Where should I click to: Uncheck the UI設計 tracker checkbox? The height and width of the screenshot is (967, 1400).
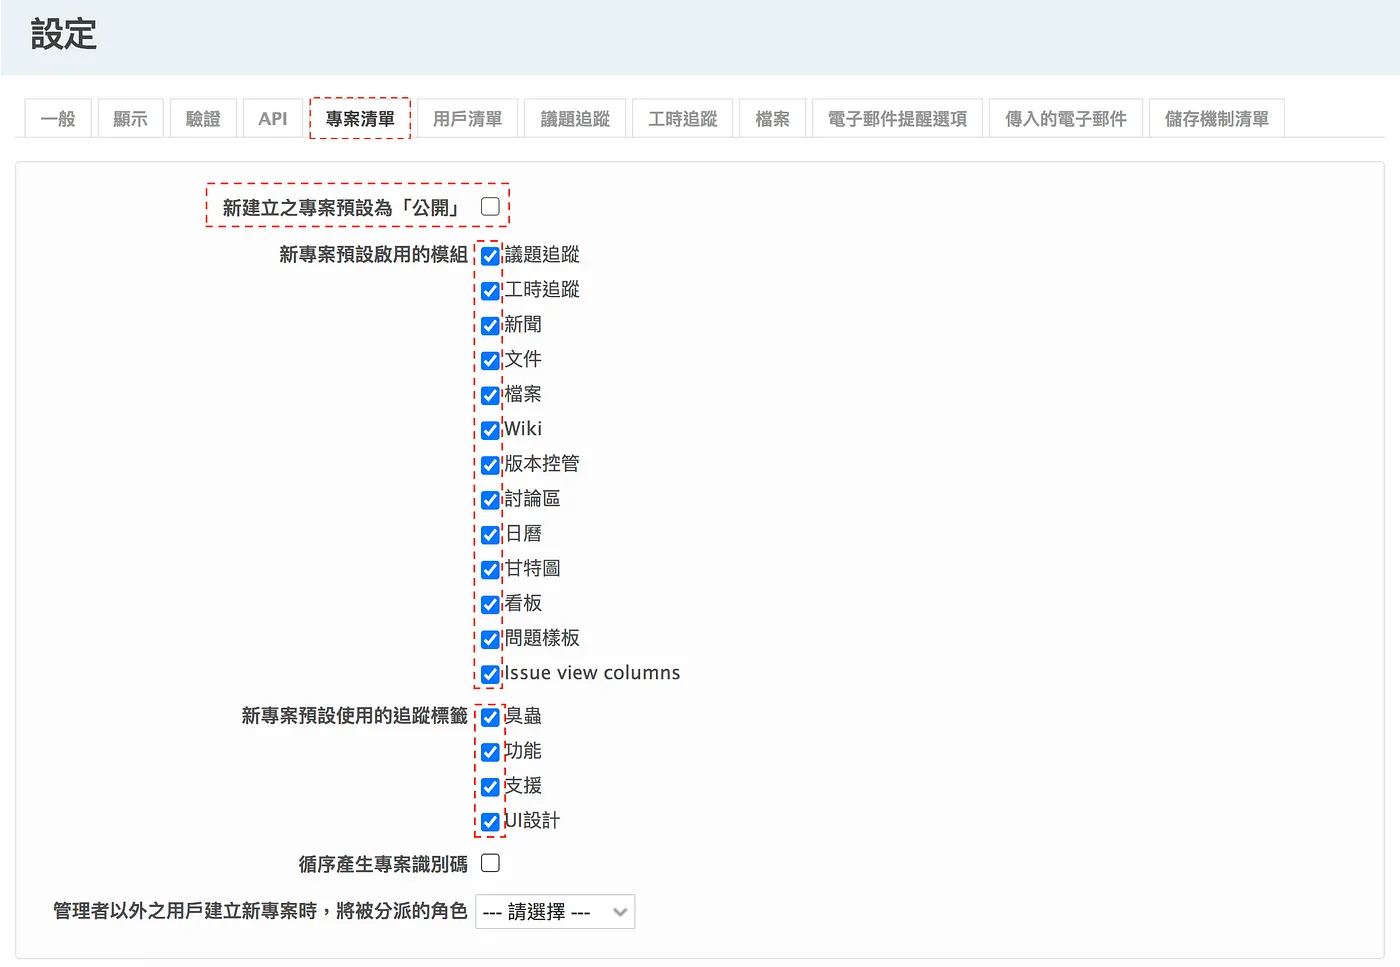point(490,822)
